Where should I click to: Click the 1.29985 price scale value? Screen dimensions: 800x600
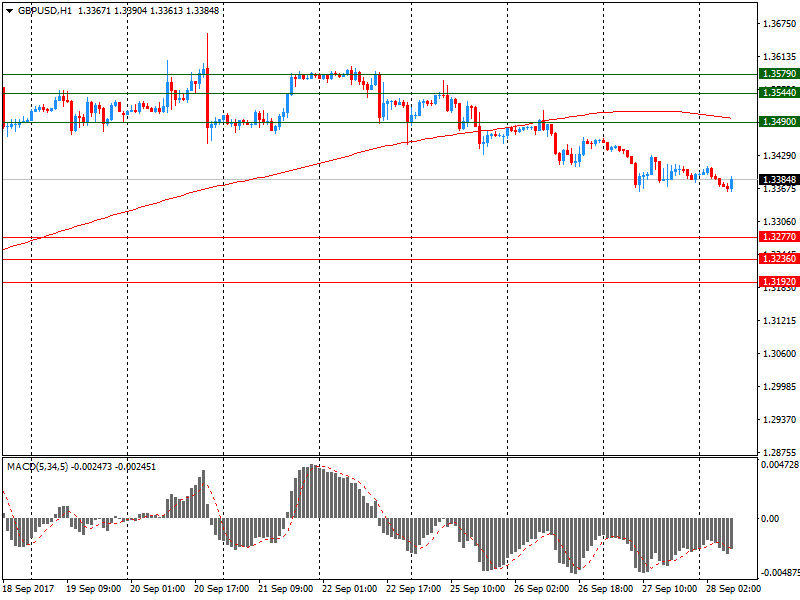click(779, 387)
